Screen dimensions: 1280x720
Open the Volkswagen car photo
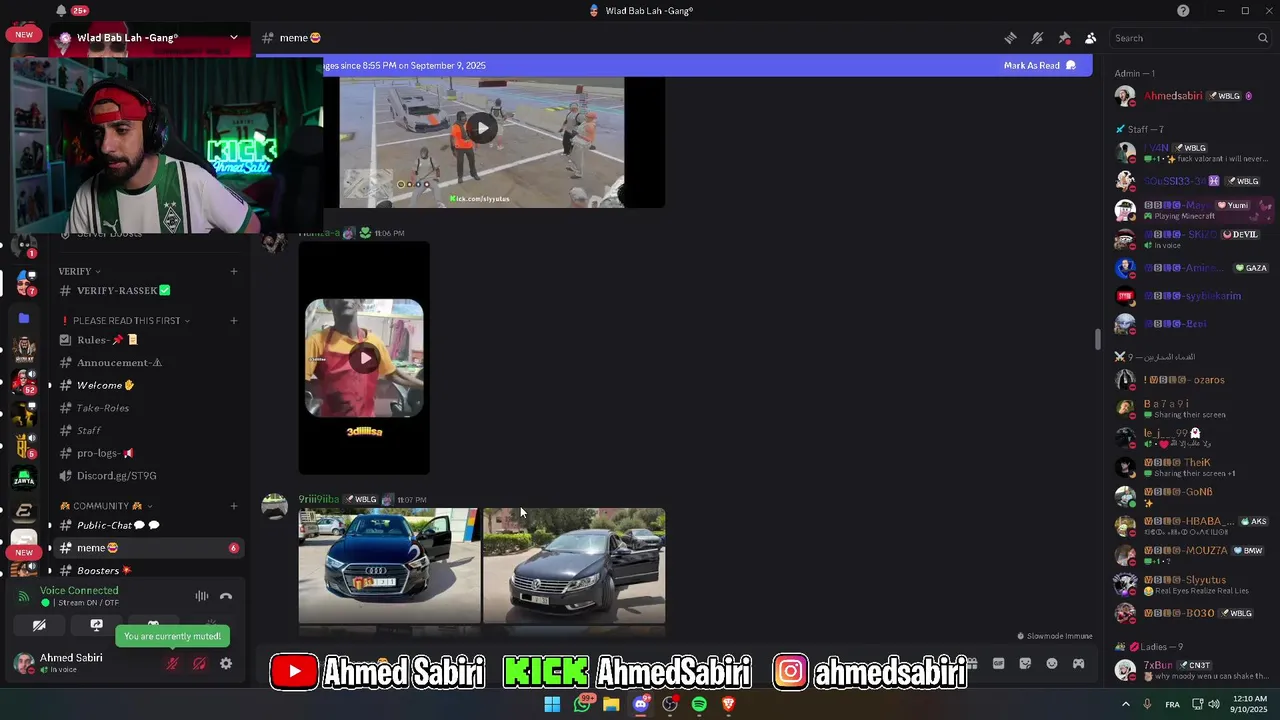click(574, 566)
